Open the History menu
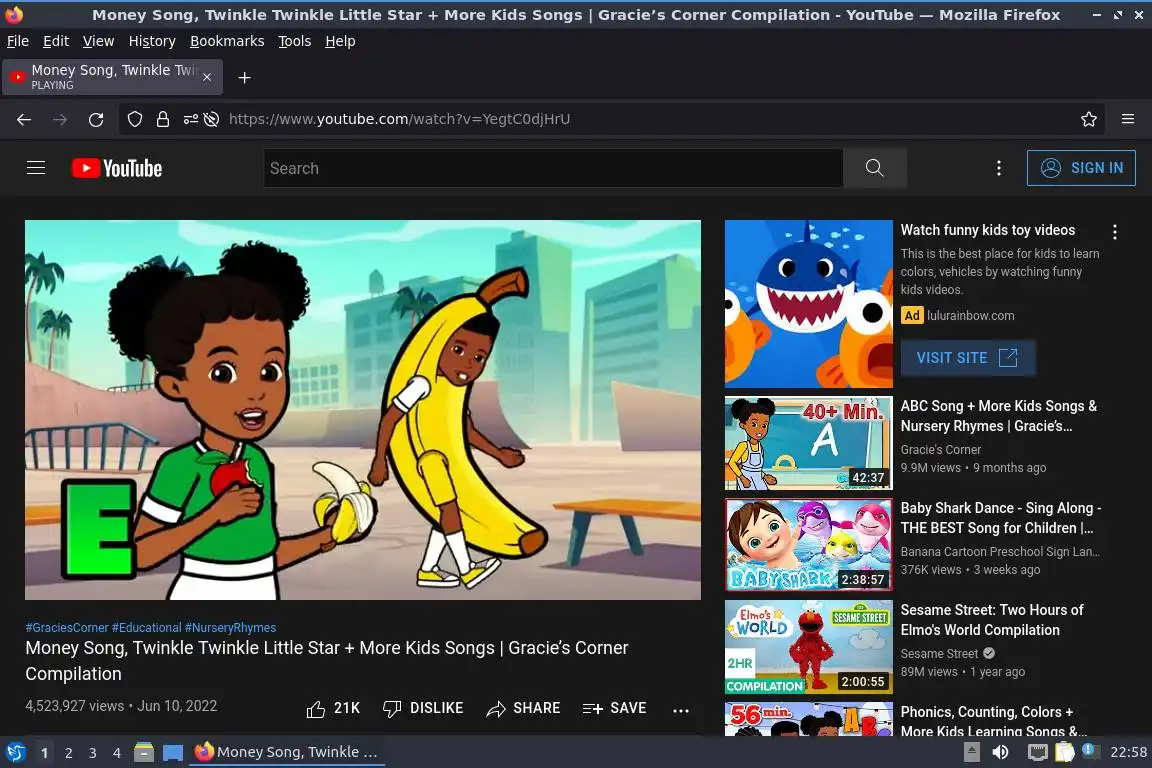The image size is (1152, 768). coord(152,41)
